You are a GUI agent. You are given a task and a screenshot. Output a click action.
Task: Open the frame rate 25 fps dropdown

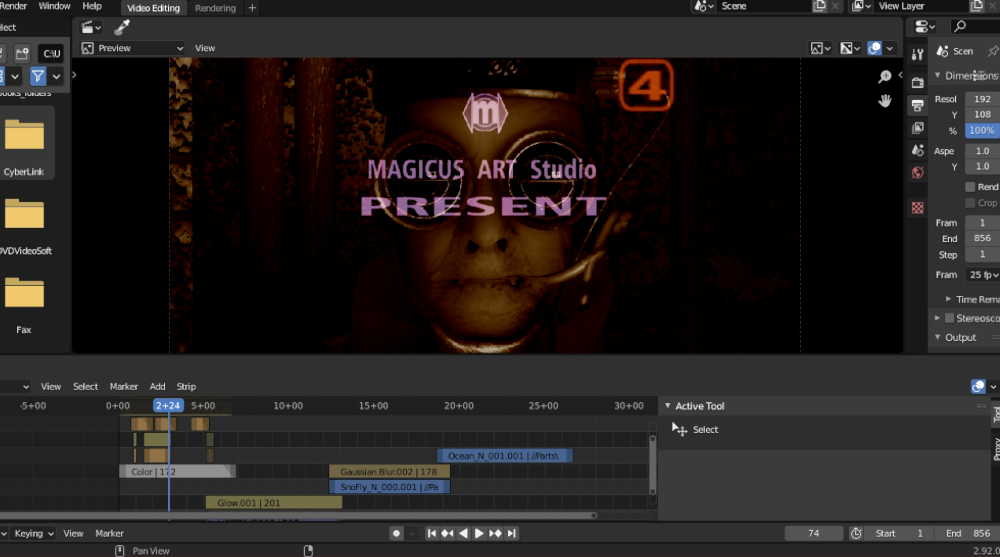[982, 275]
